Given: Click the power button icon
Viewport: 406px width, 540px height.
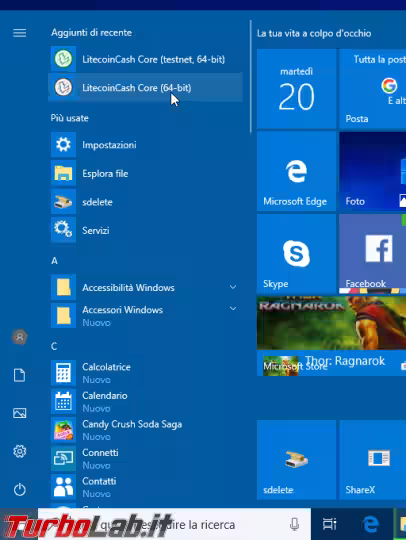Looking at the screenshot, I should (x=20, y=489).
